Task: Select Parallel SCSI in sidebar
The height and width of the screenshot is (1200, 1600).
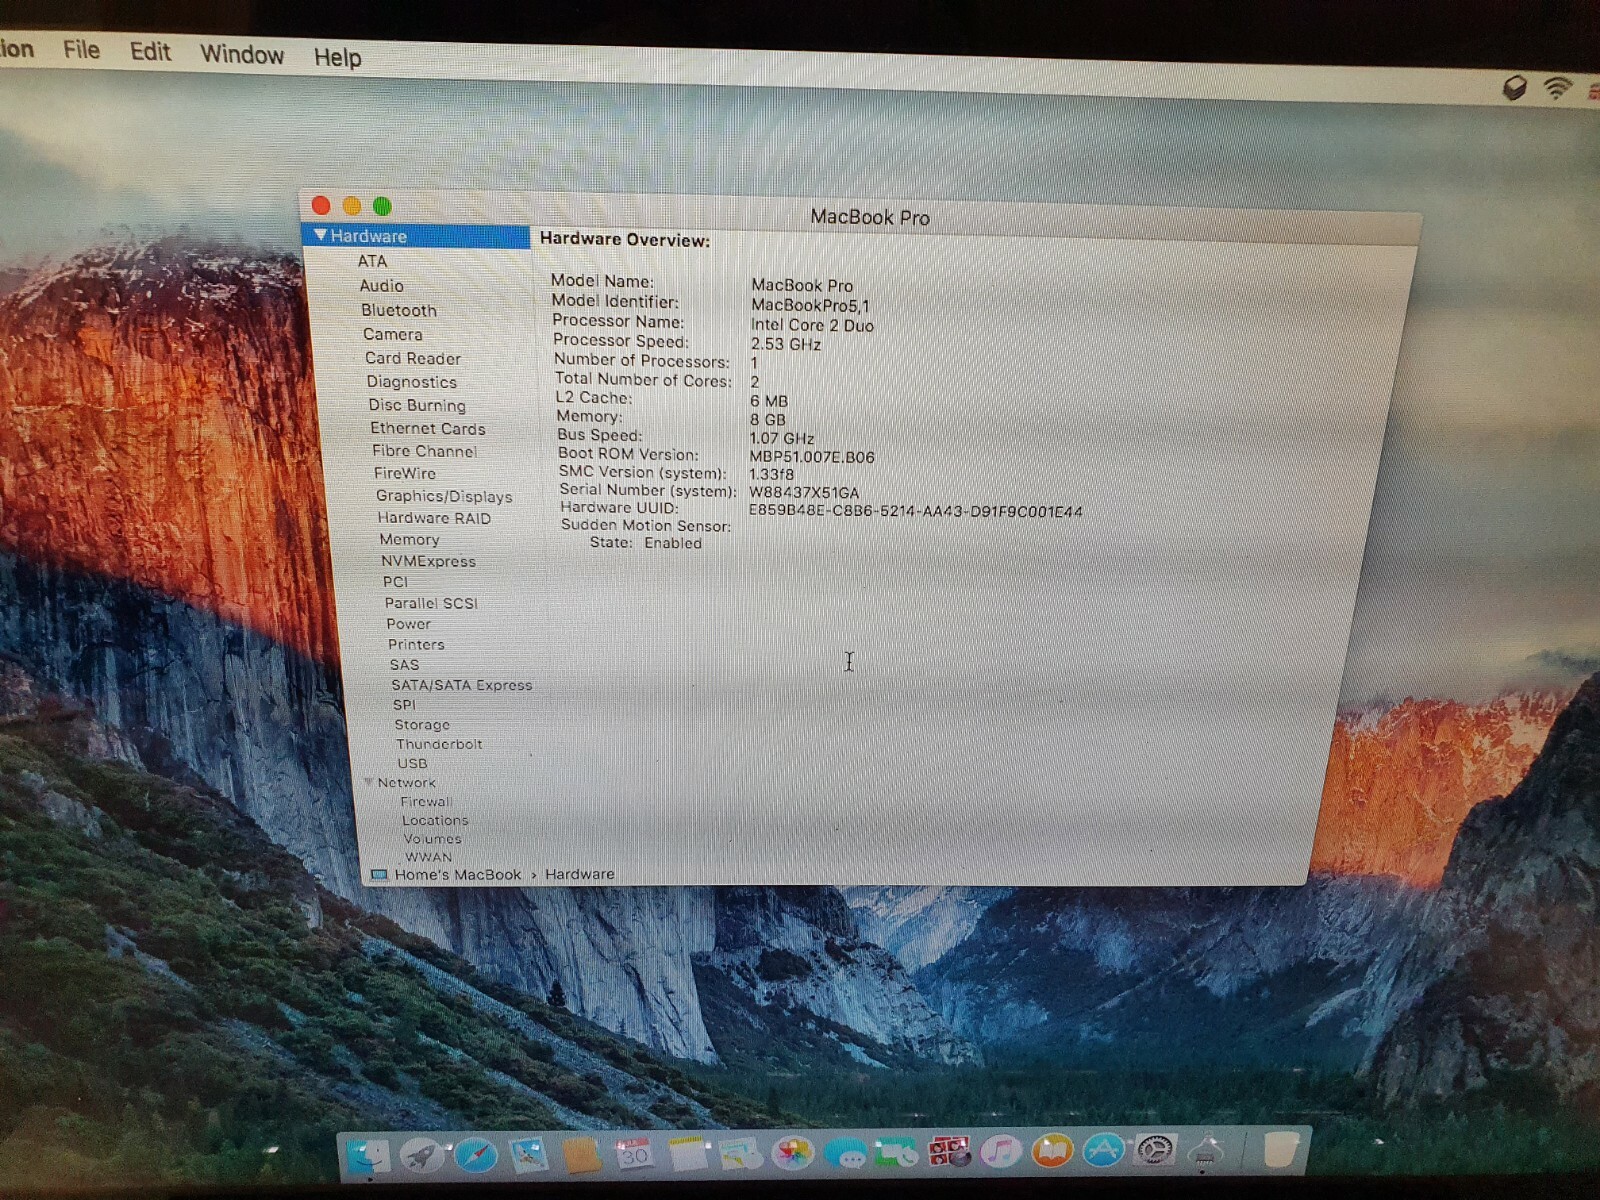Action: [431, 603]
